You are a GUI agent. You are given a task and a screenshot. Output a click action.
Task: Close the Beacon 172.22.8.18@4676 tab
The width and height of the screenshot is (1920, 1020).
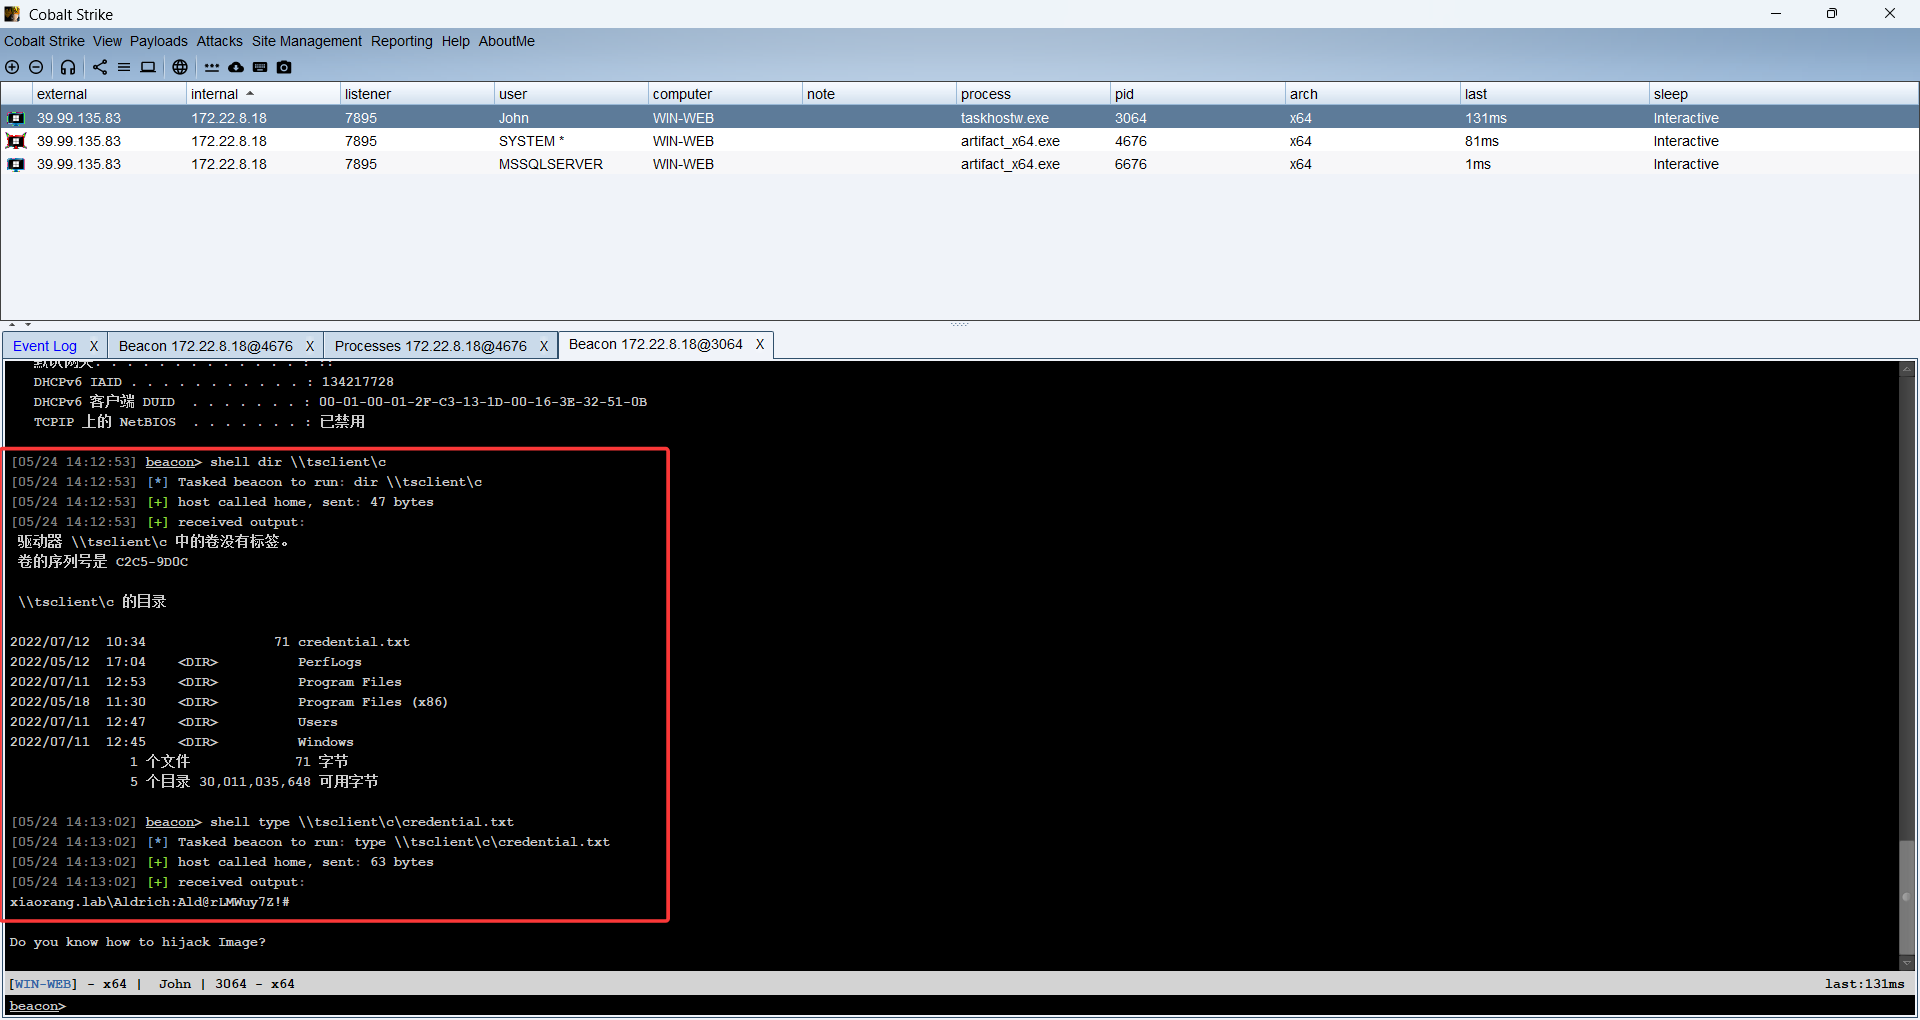click(x=310, y=346)
